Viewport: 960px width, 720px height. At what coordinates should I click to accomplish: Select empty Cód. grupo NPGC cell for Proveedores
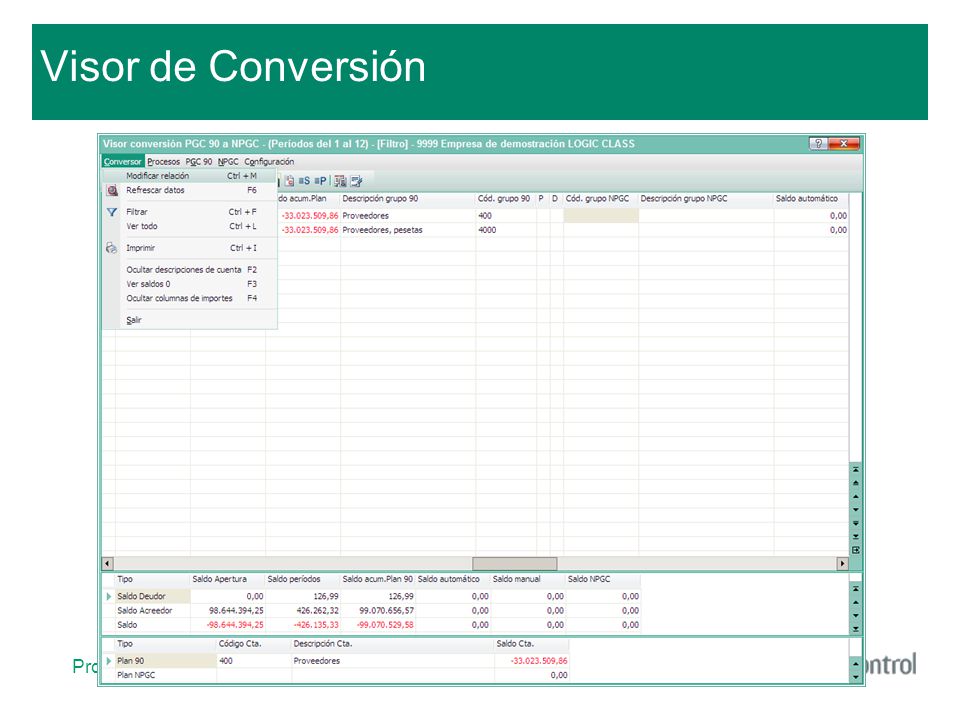point(601,216)
